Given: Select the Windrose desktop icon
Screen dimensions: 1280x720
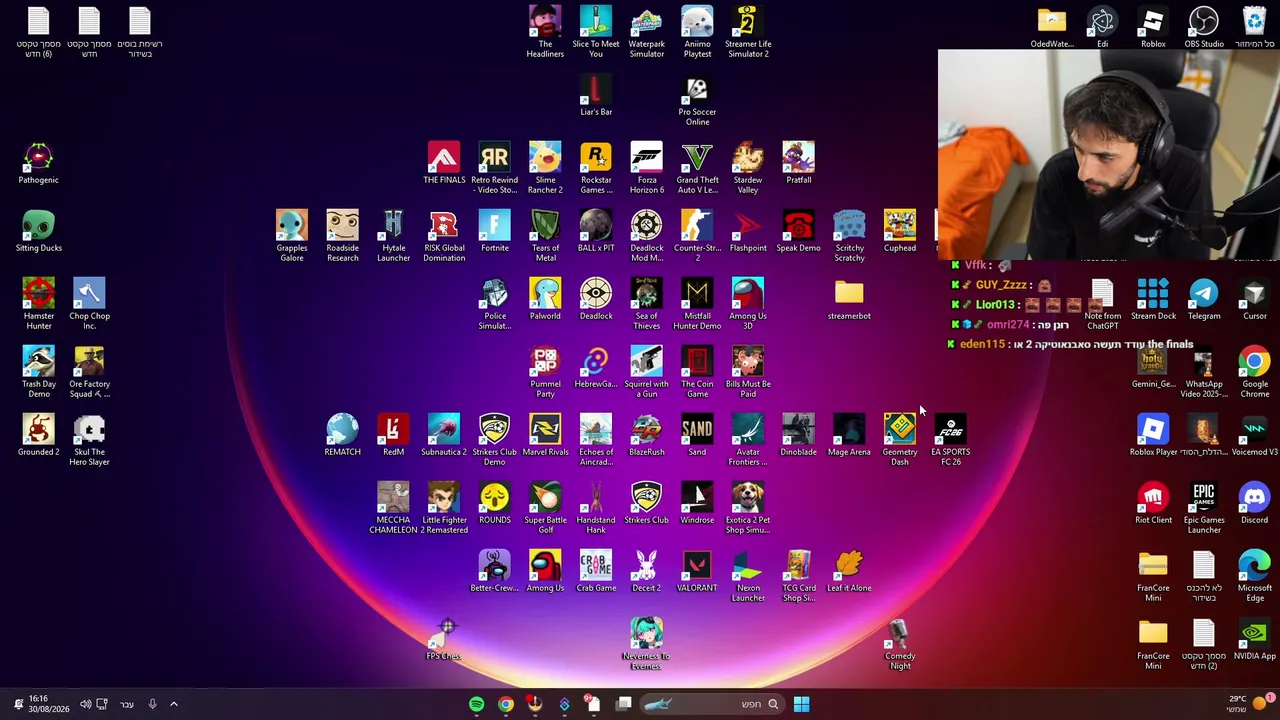Looking at the screenshot, I should (x=697, y=504).
